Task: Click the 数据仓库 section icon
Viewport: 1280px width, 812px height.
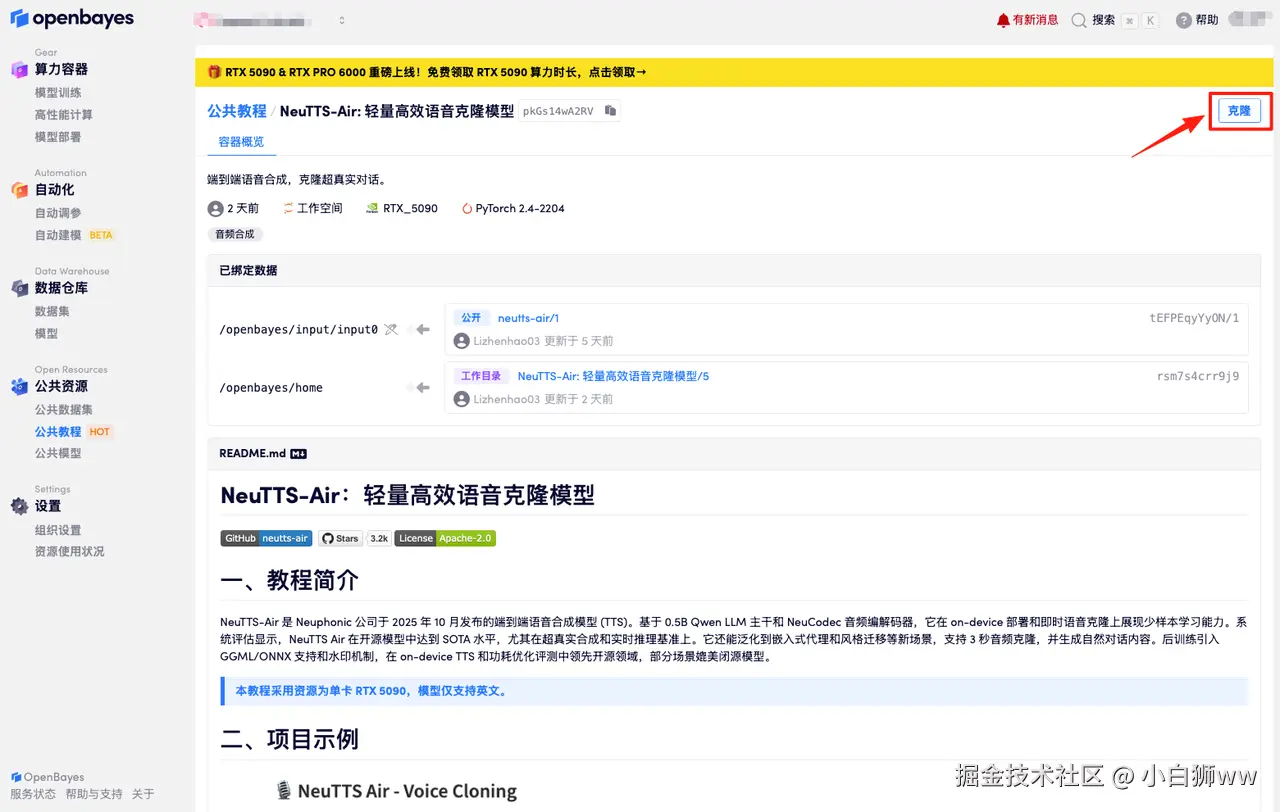Action: point(19,288)
